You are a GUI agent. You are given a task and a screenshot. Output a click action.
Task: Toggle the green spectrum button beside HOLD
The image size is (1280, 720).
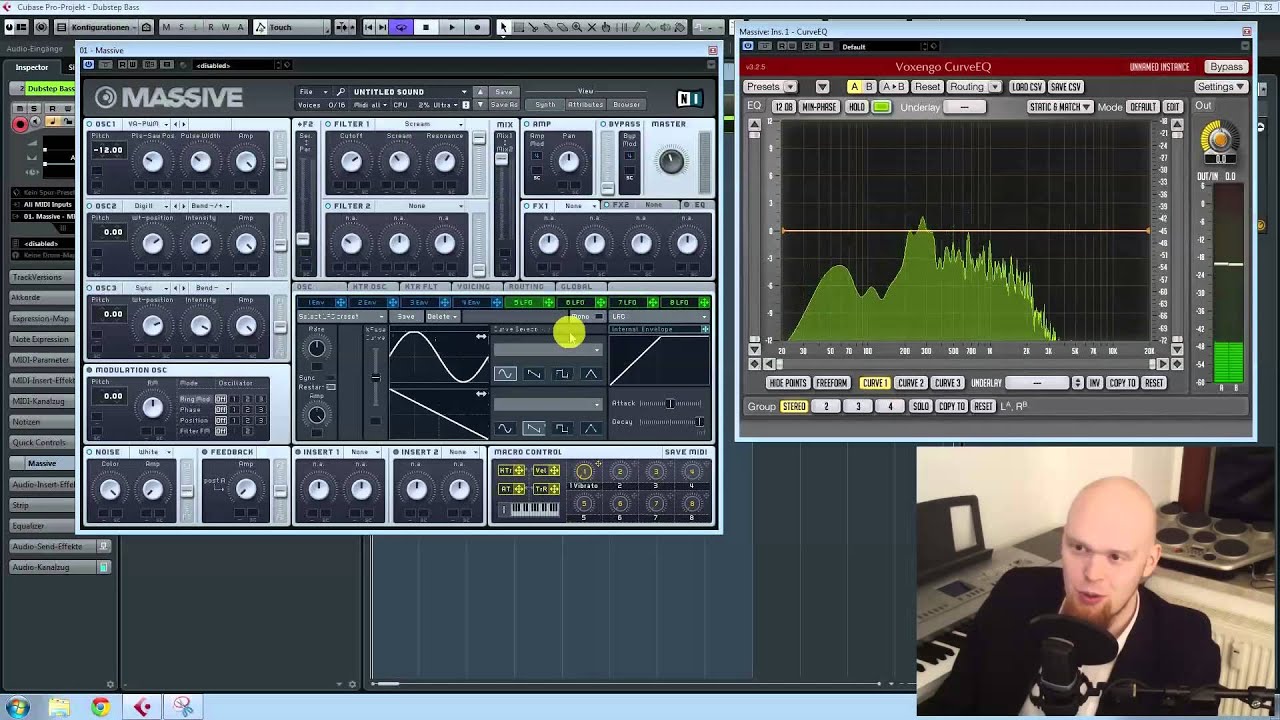tap(881, 107)
